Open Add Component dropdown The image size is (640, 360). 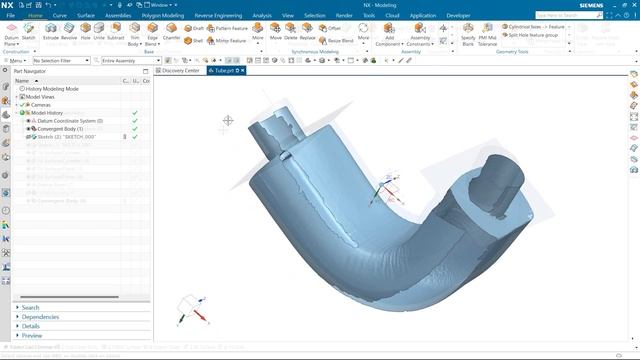coord(402,44)
